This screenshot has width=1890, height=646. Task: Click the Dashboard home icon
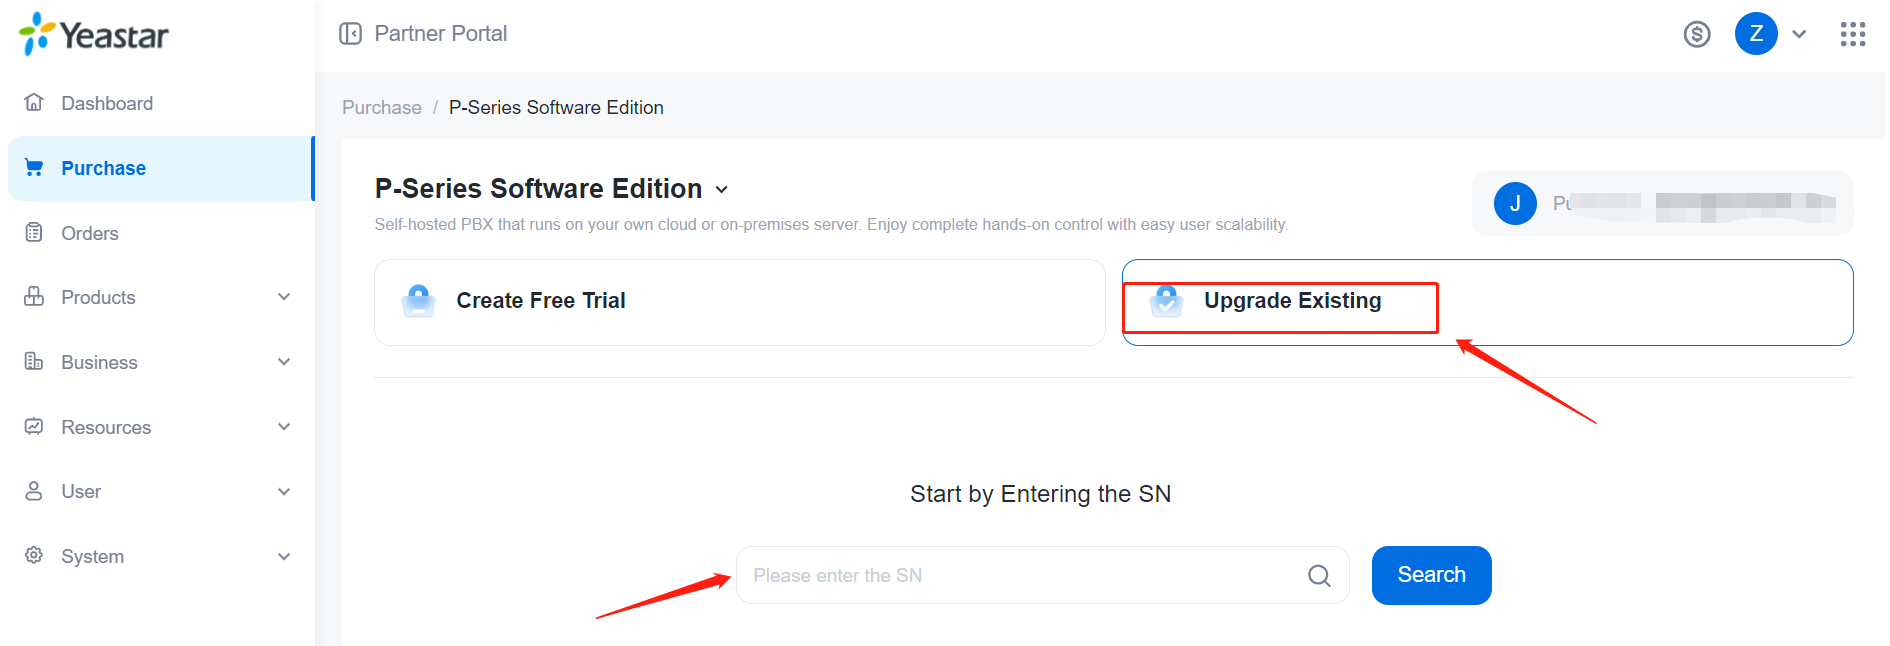[34, 103]
